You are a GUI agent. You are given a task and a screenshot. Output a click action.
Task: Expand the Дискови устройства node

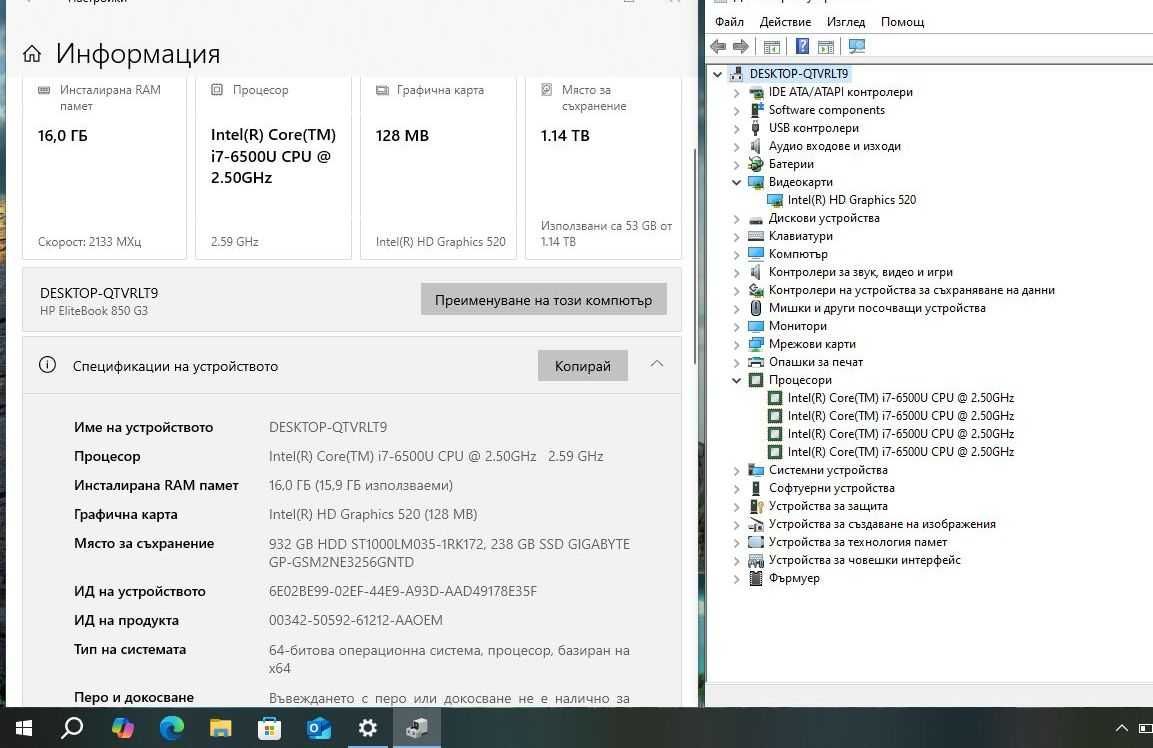coord(736,218)
